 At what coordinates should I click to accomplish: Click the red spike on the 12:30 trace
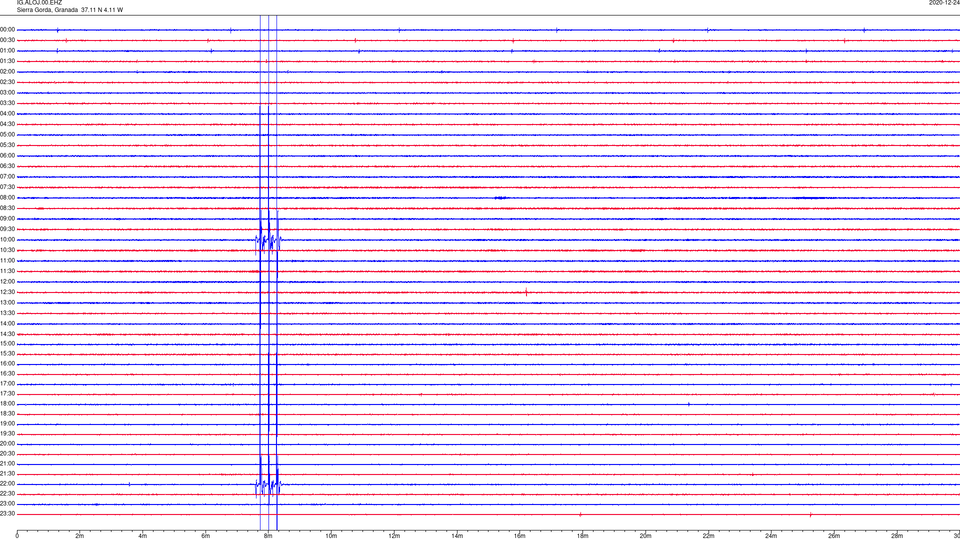[527, 292]
